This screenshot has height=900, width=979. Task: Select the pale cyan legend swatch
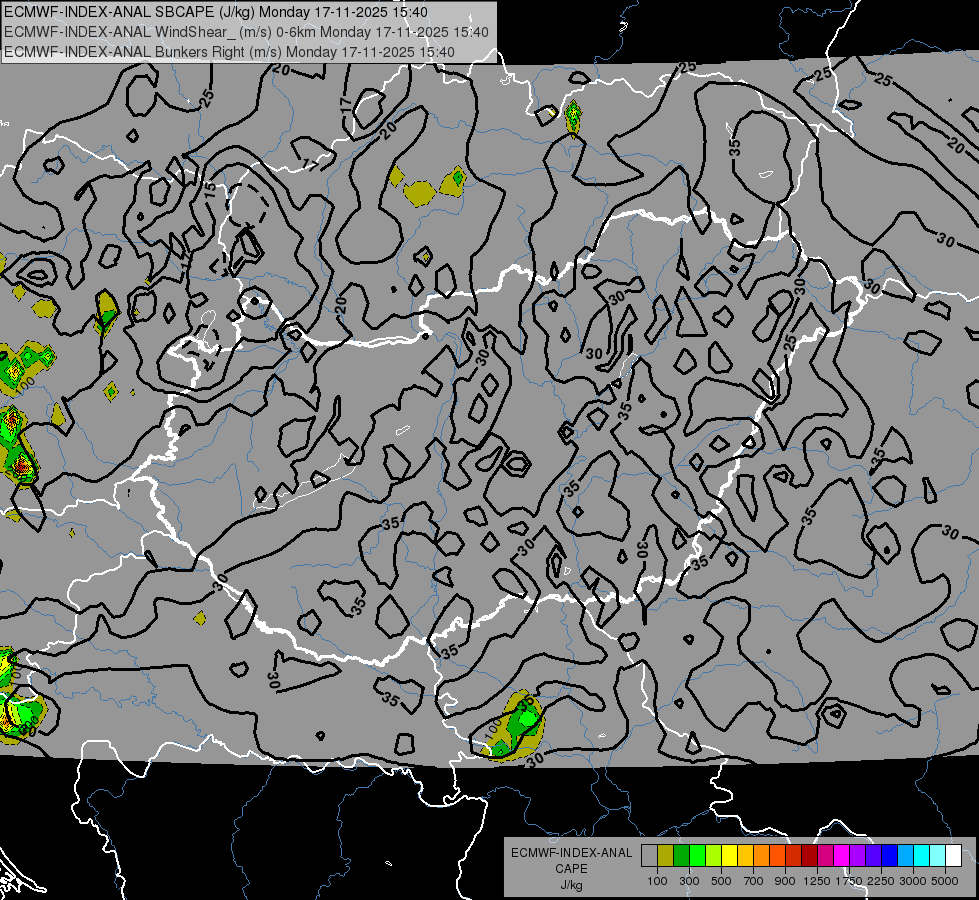tap(937, 856)
